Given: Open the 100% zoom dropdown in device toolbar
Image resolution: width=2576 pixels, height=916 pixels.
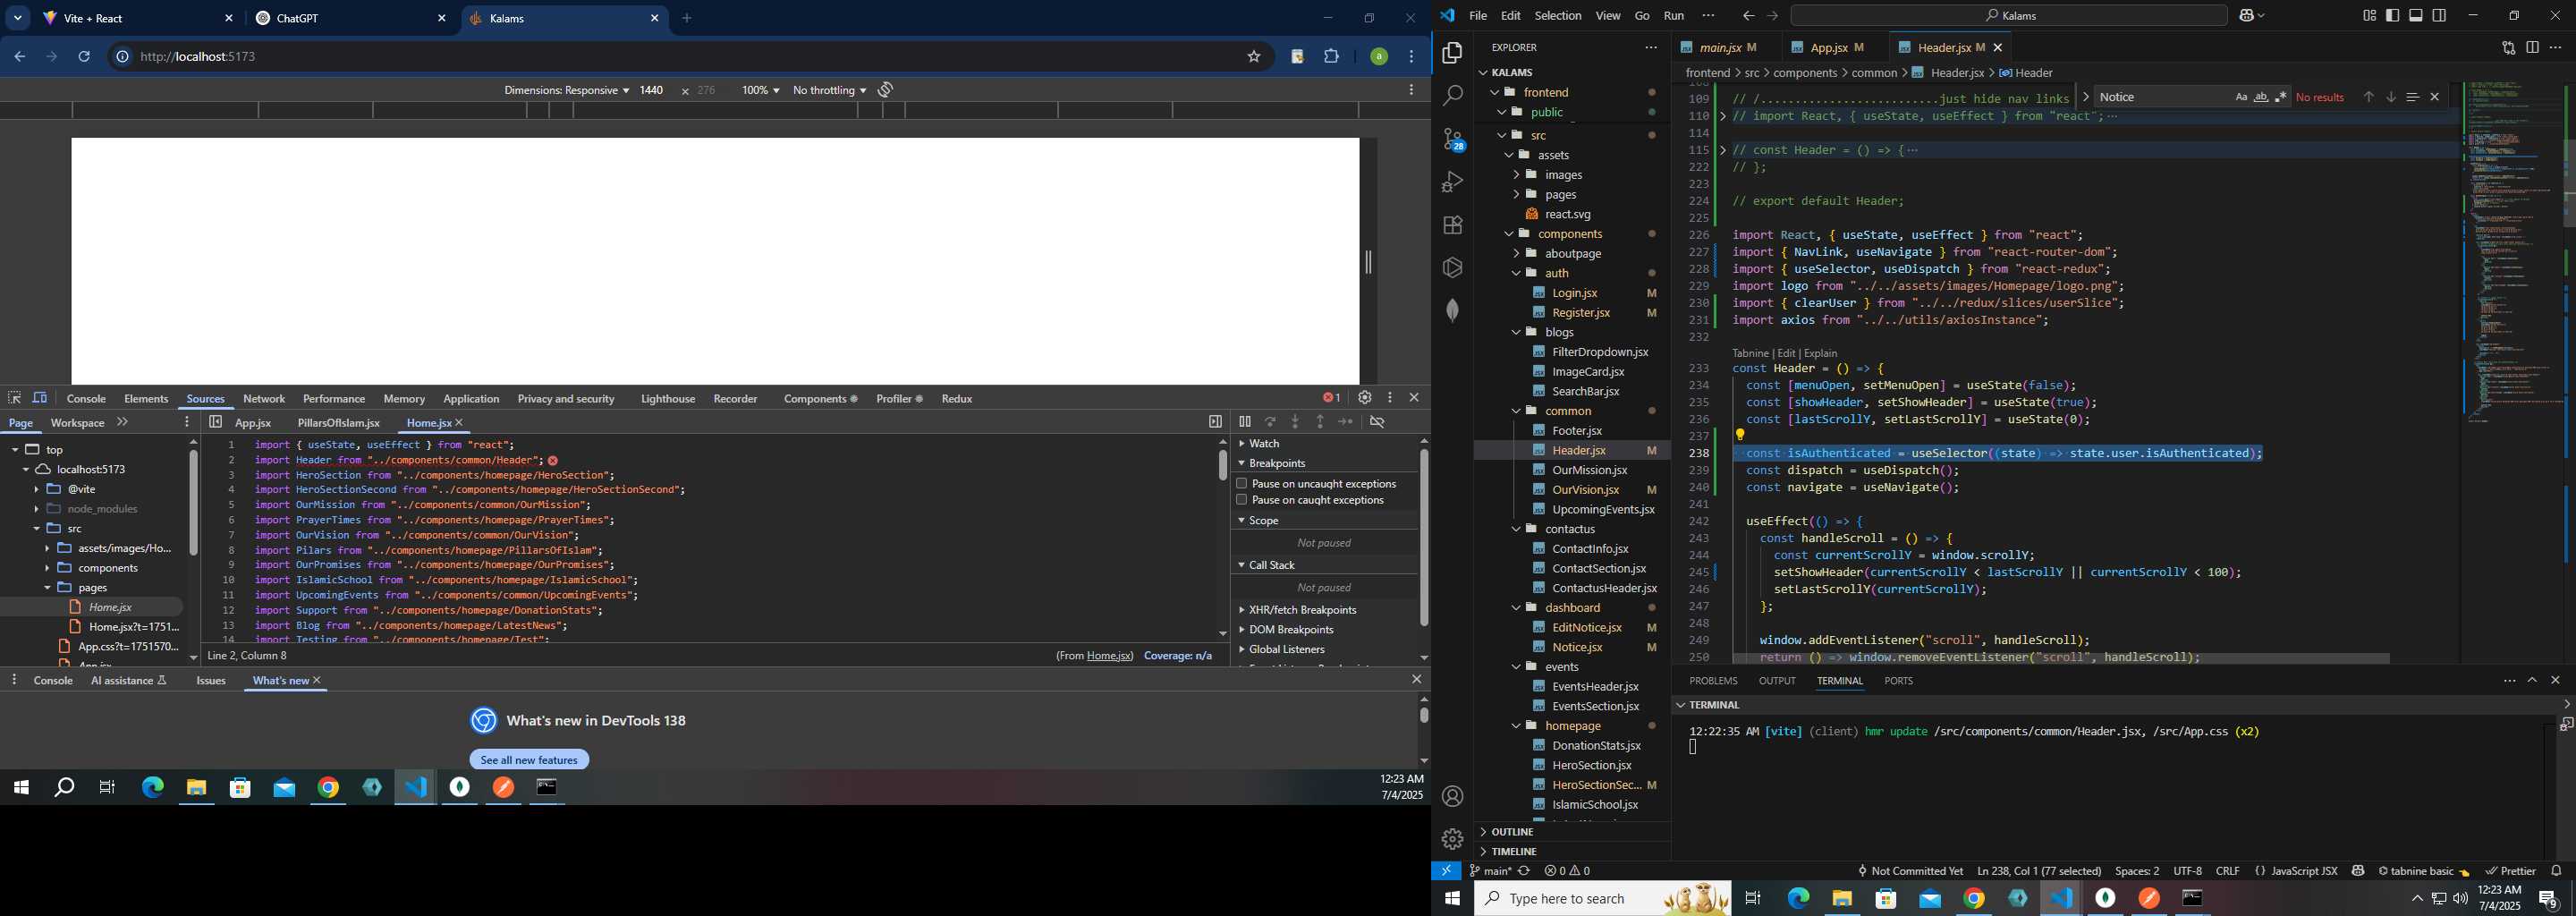Looking at the screenshot, I should [x=760, y=90].
